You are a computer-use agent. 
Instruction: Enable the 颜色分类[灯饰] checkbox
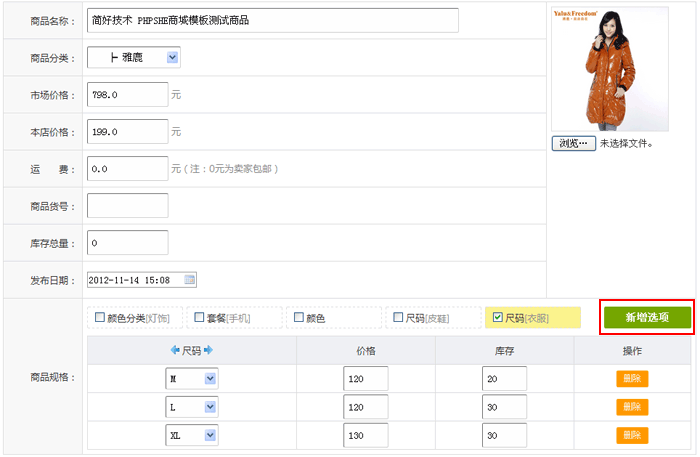(99, 318)
